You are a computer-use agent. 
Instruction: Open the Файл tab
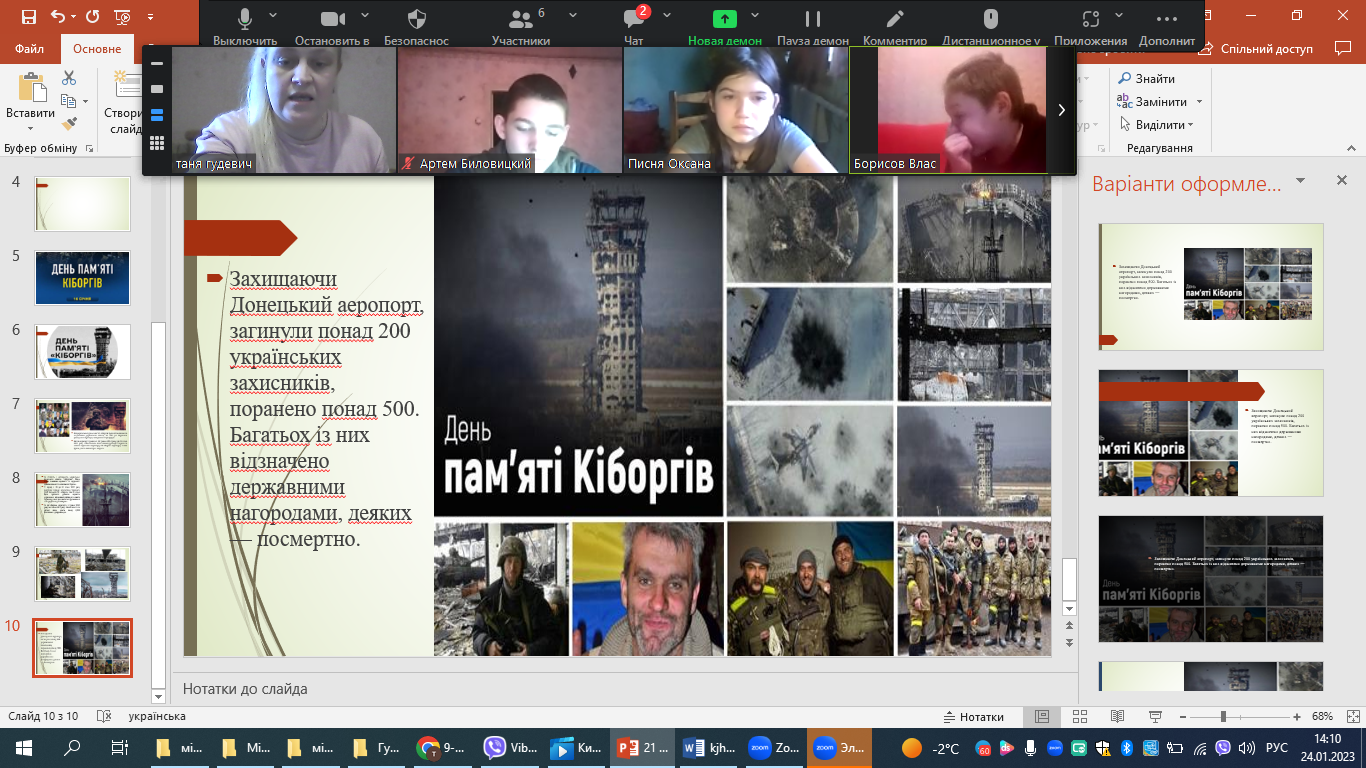click(30, 48)
